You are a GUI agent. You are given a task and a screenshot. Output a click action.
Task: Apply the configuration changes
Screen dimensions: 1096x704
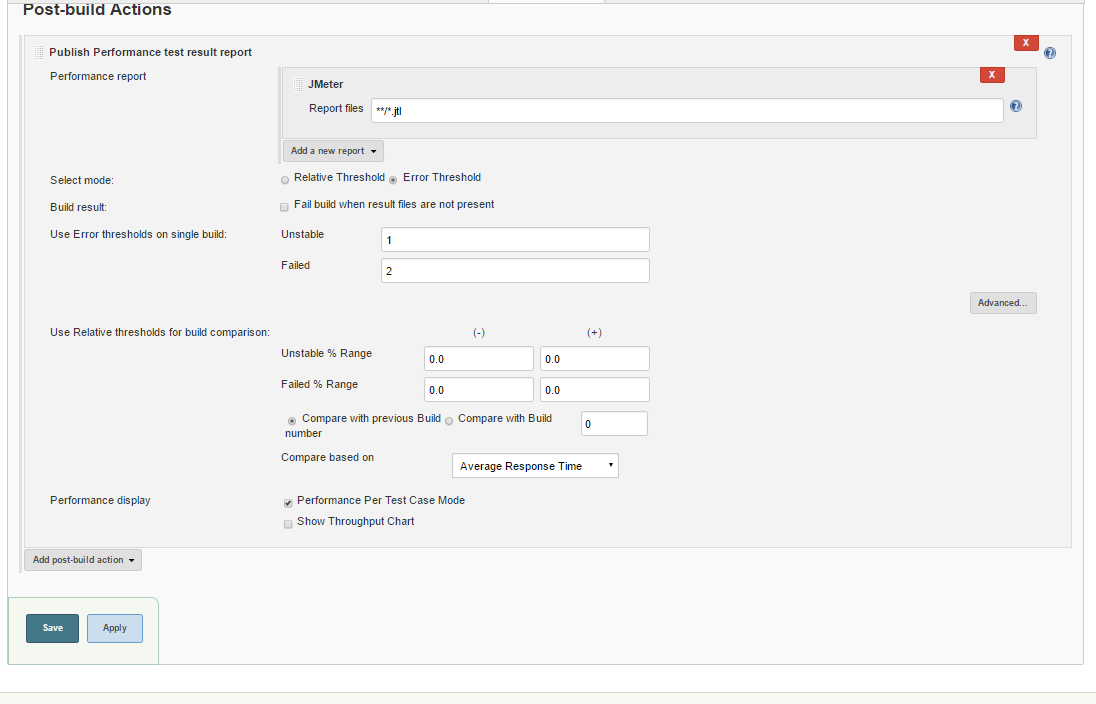tap(115, 628)
